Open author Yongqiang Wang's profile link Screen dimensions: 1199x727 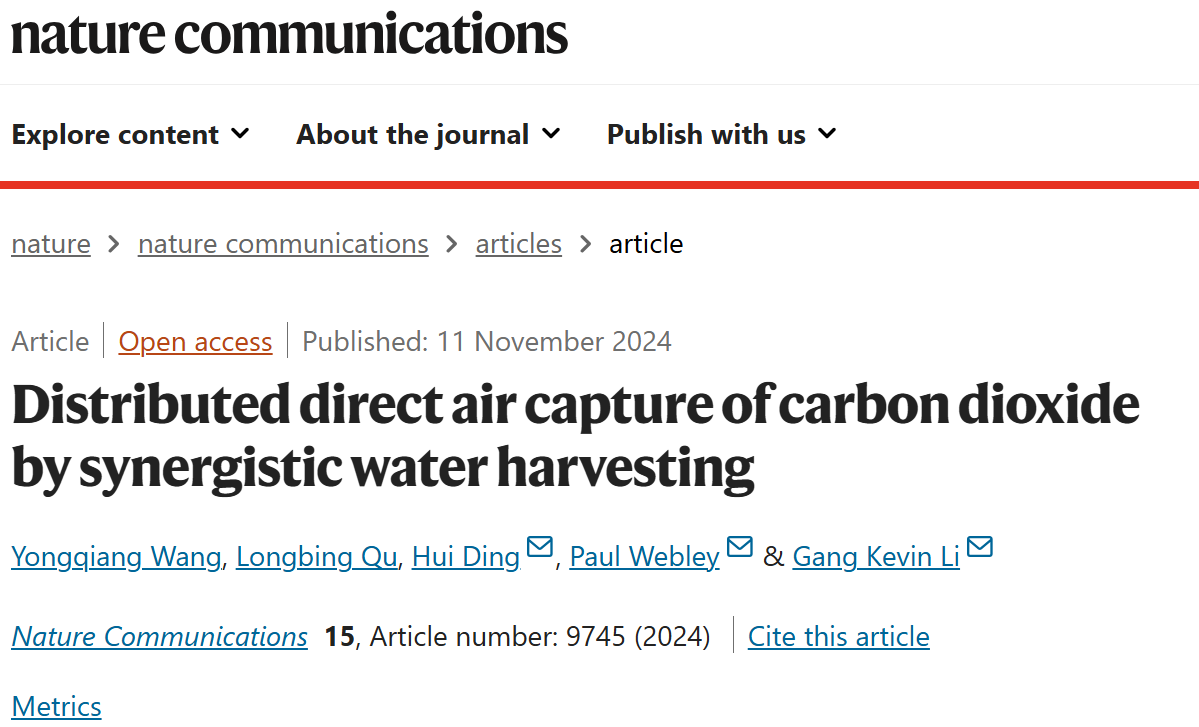116,557
